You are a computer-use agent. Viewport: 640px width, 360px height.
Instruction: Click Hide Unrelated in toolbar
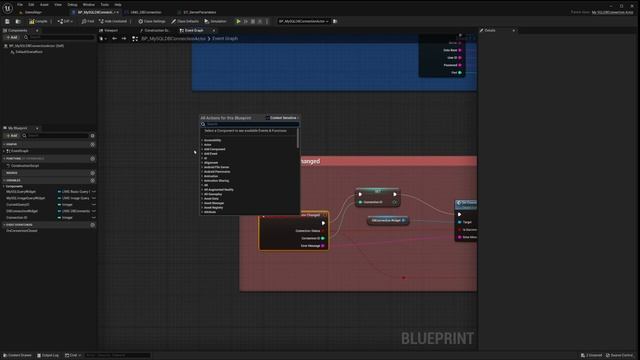pos(113,21)
